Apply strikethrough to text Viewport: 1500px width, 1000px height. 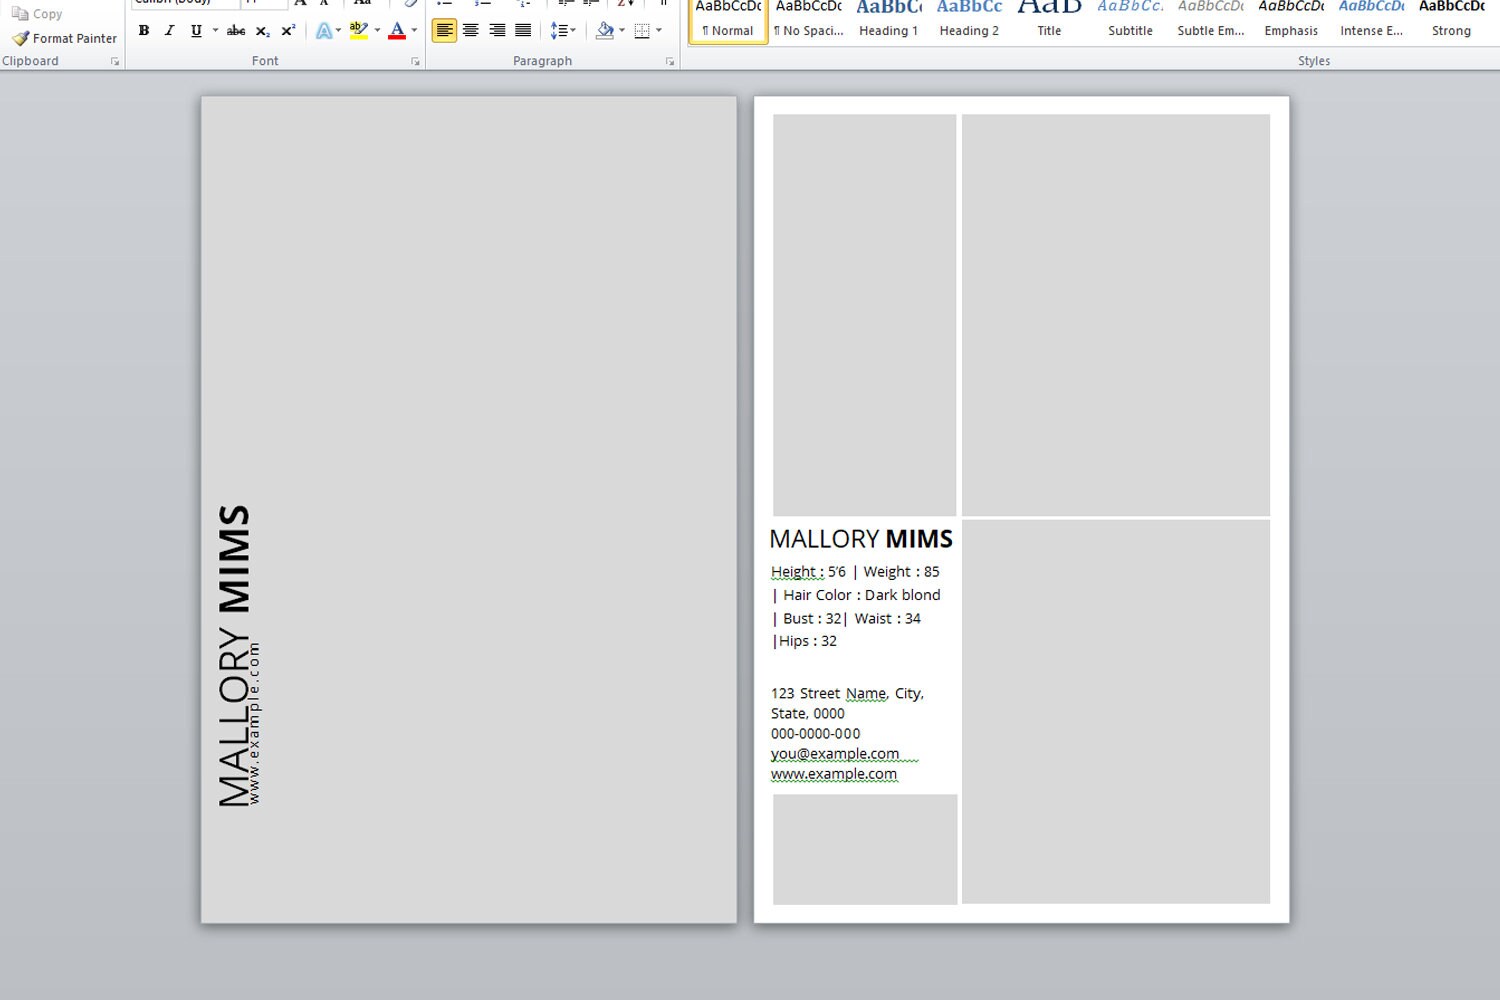tap(235, 30)
